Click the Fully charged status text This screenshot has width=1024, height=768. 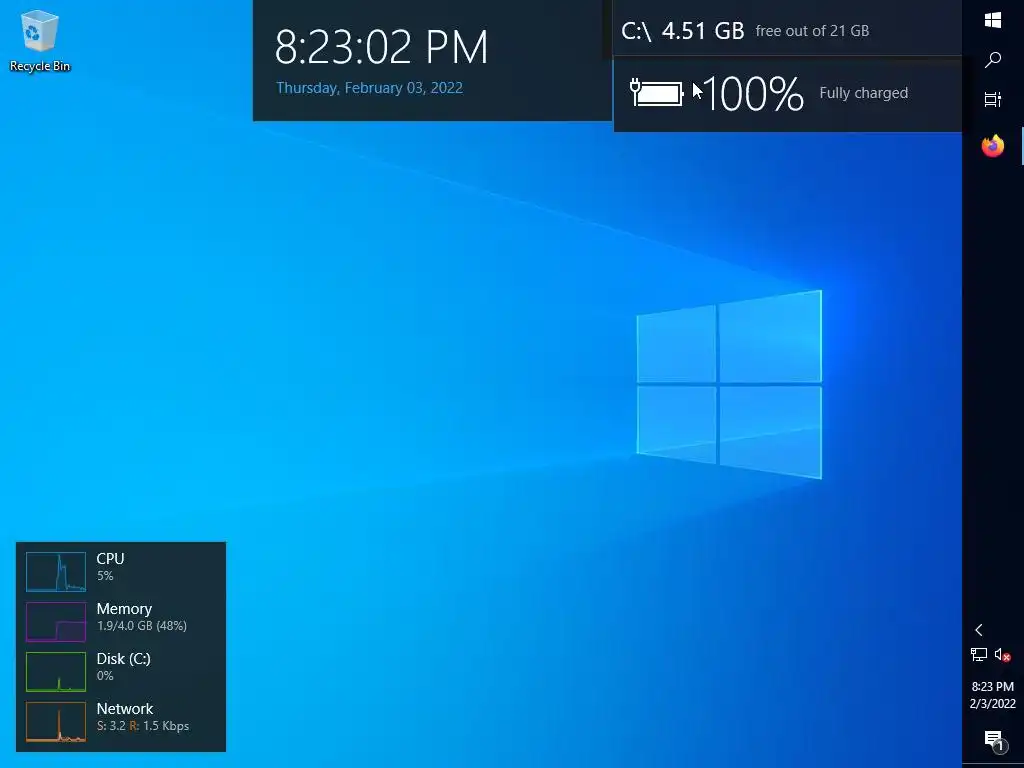pyautogui.click(x=863, y=93)
